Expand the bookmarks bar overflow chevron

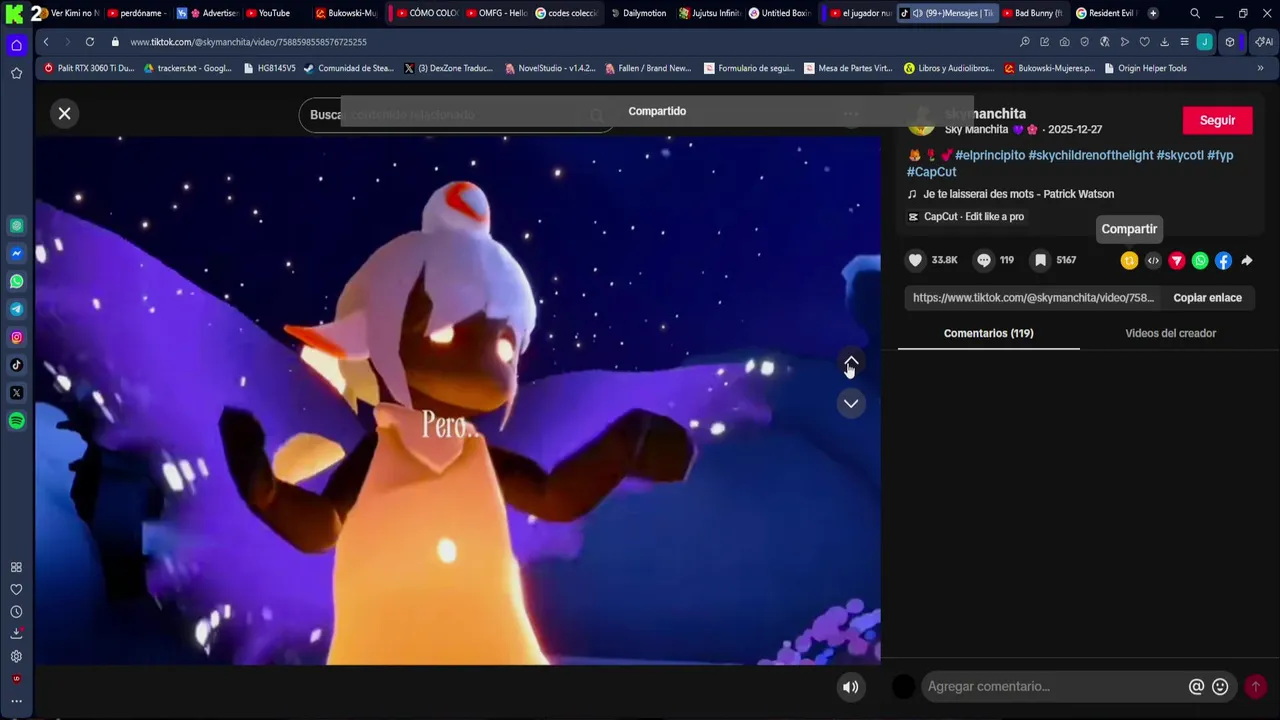1260,68
